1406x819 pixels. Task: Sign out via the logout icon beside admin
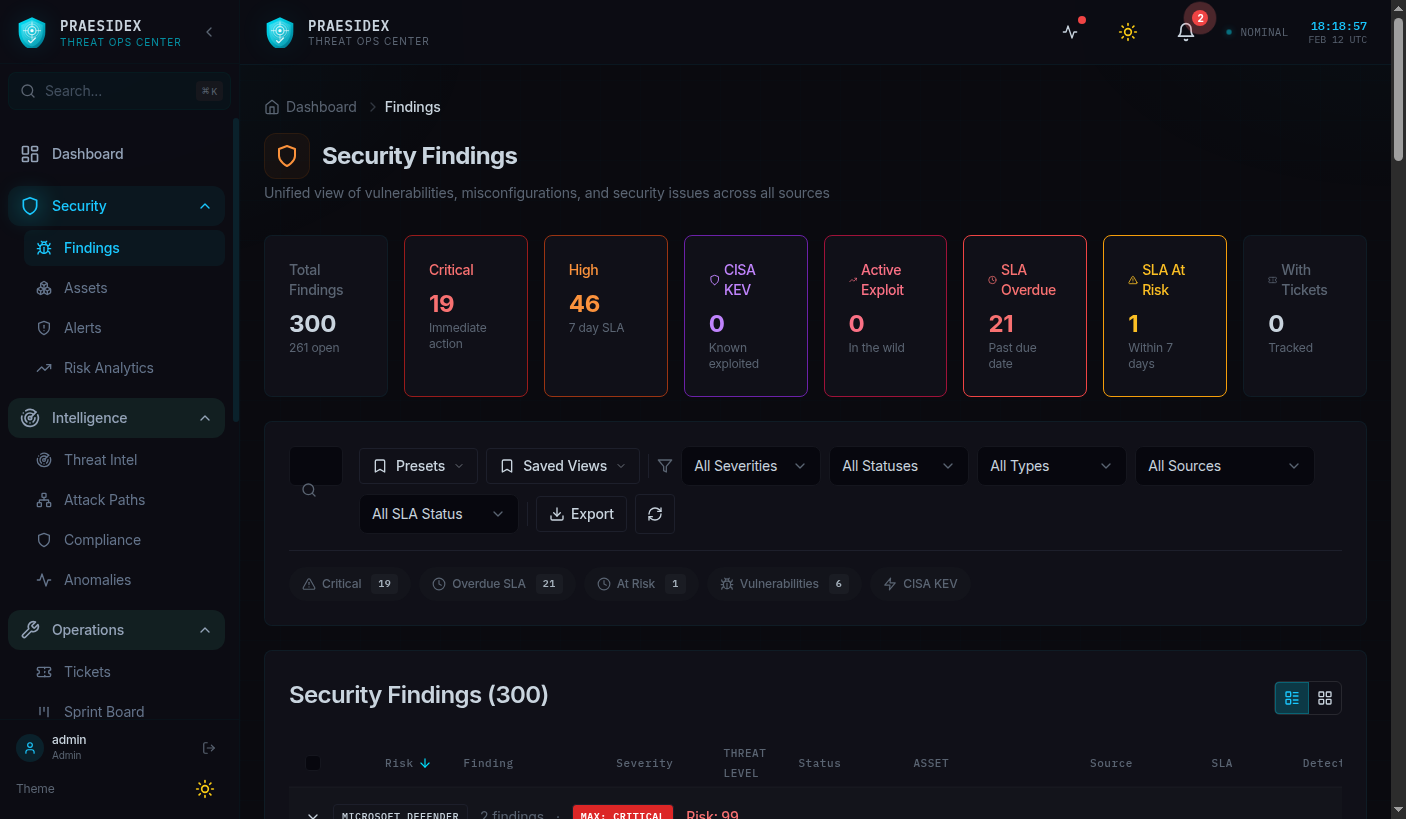208,747
